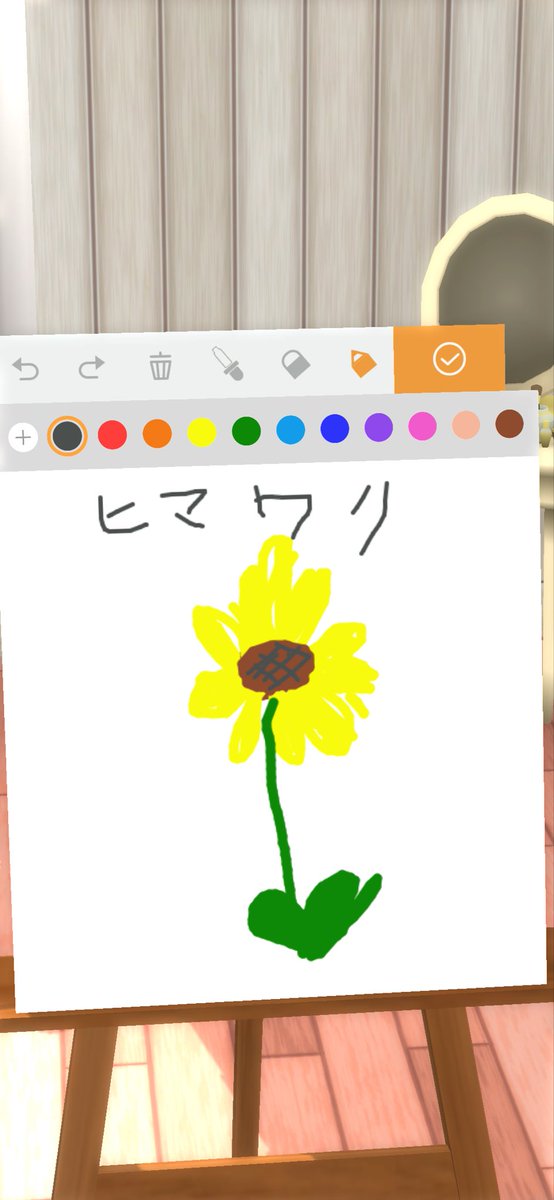554x1200 pixels.
Task: Choose the red color swatch
Action: pyautogui.click(x=112, y=434)
